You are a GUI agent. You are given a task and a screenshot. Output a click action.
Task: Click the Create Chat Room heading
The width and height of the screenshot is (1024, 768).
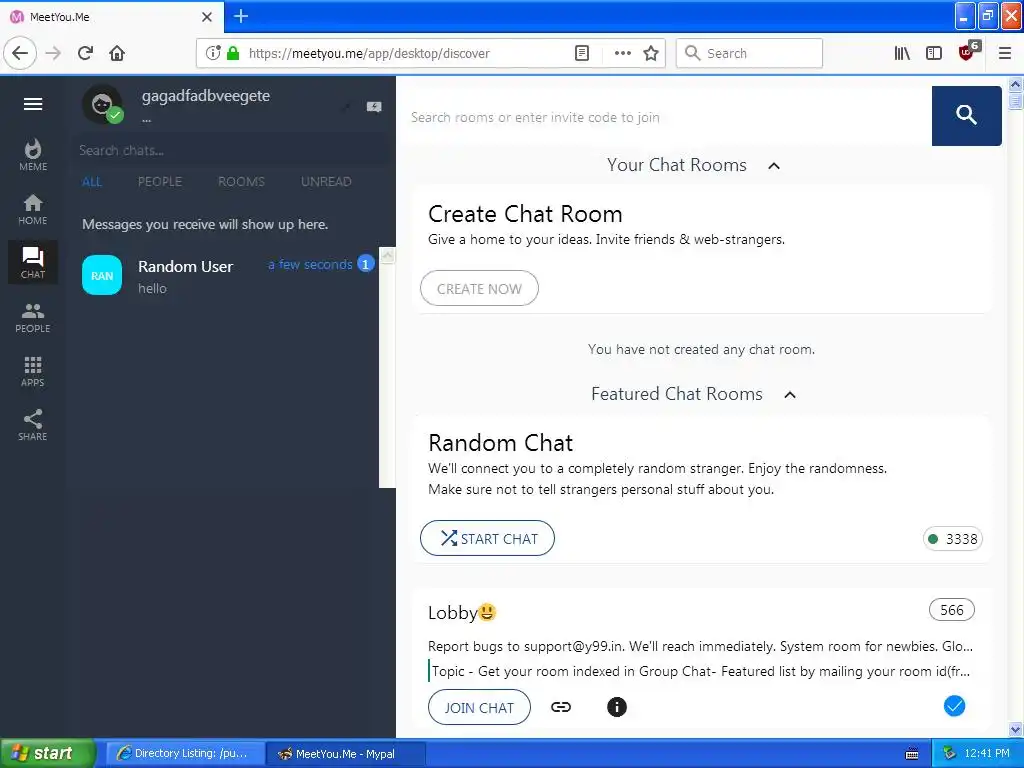point(525,214)
